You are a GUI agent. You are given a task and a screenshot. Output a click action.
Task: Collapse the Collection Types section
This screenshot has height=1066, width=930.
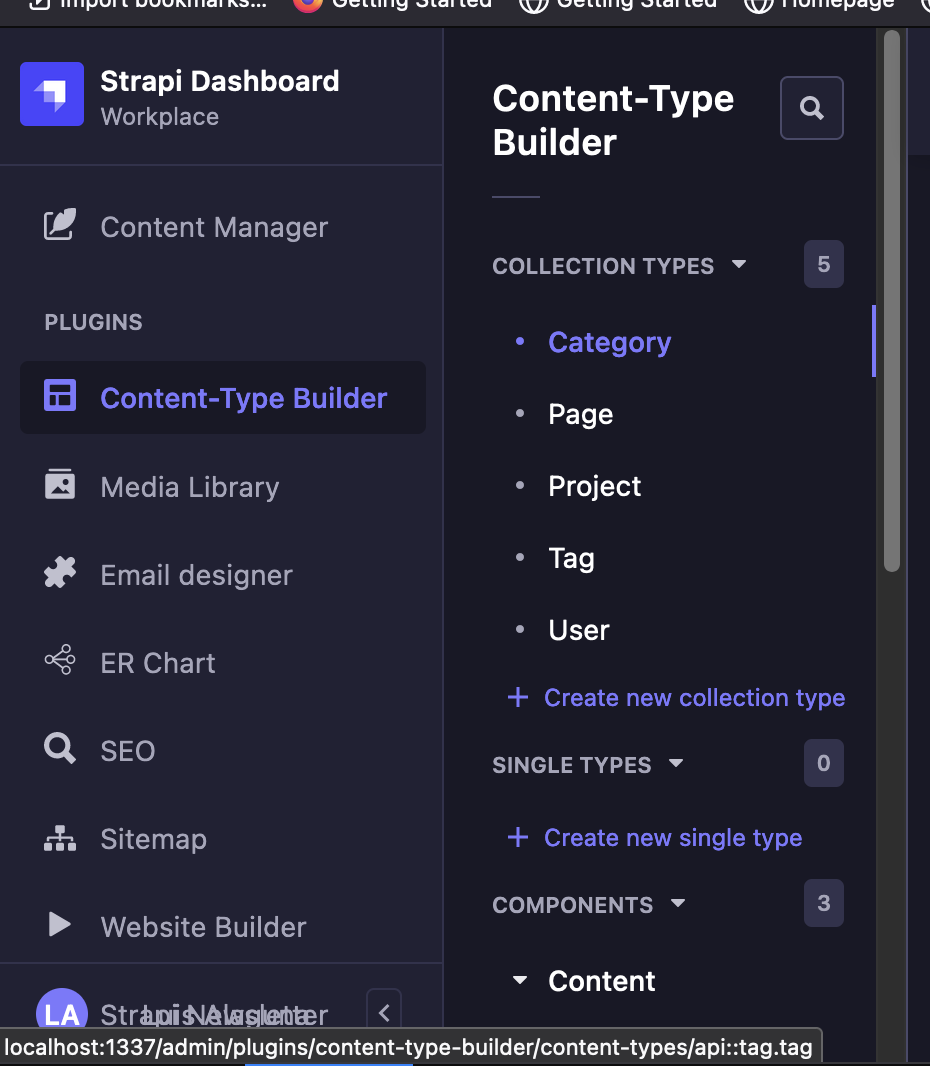click(x=739, y=264)
